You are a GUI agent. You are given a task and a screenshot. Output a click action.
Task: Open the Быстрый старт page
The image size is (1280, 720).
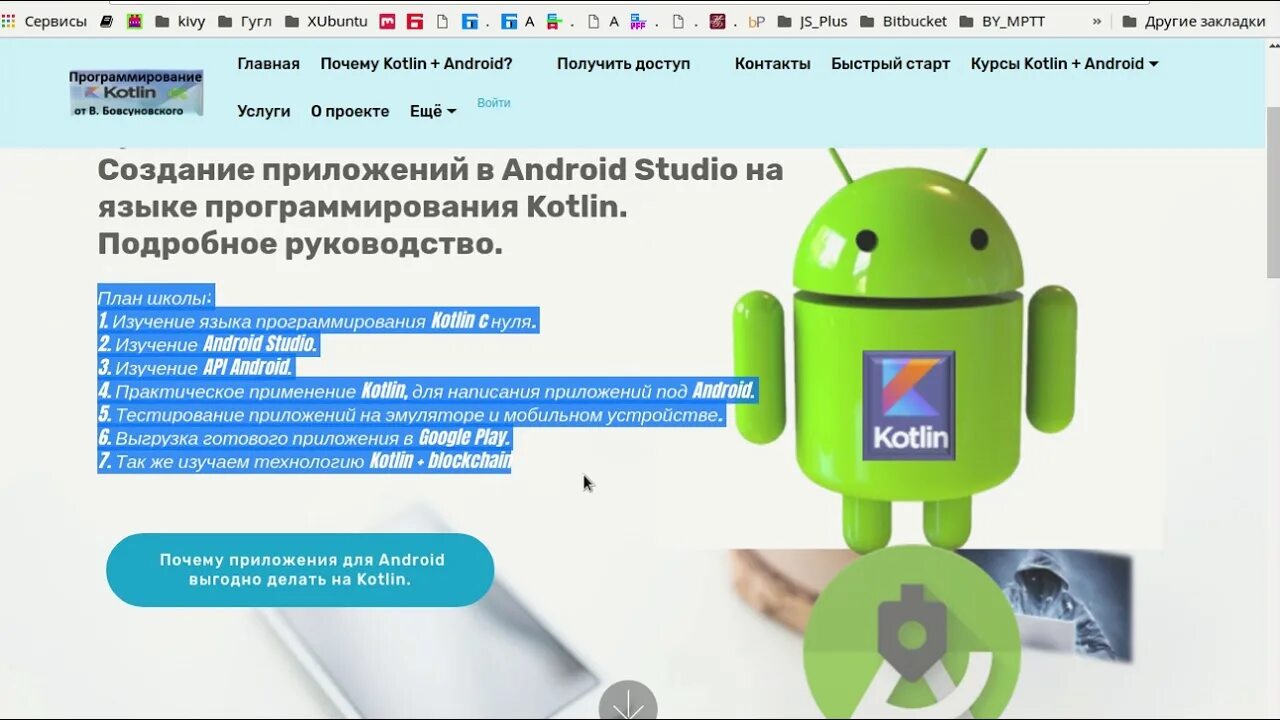(890, 63)
